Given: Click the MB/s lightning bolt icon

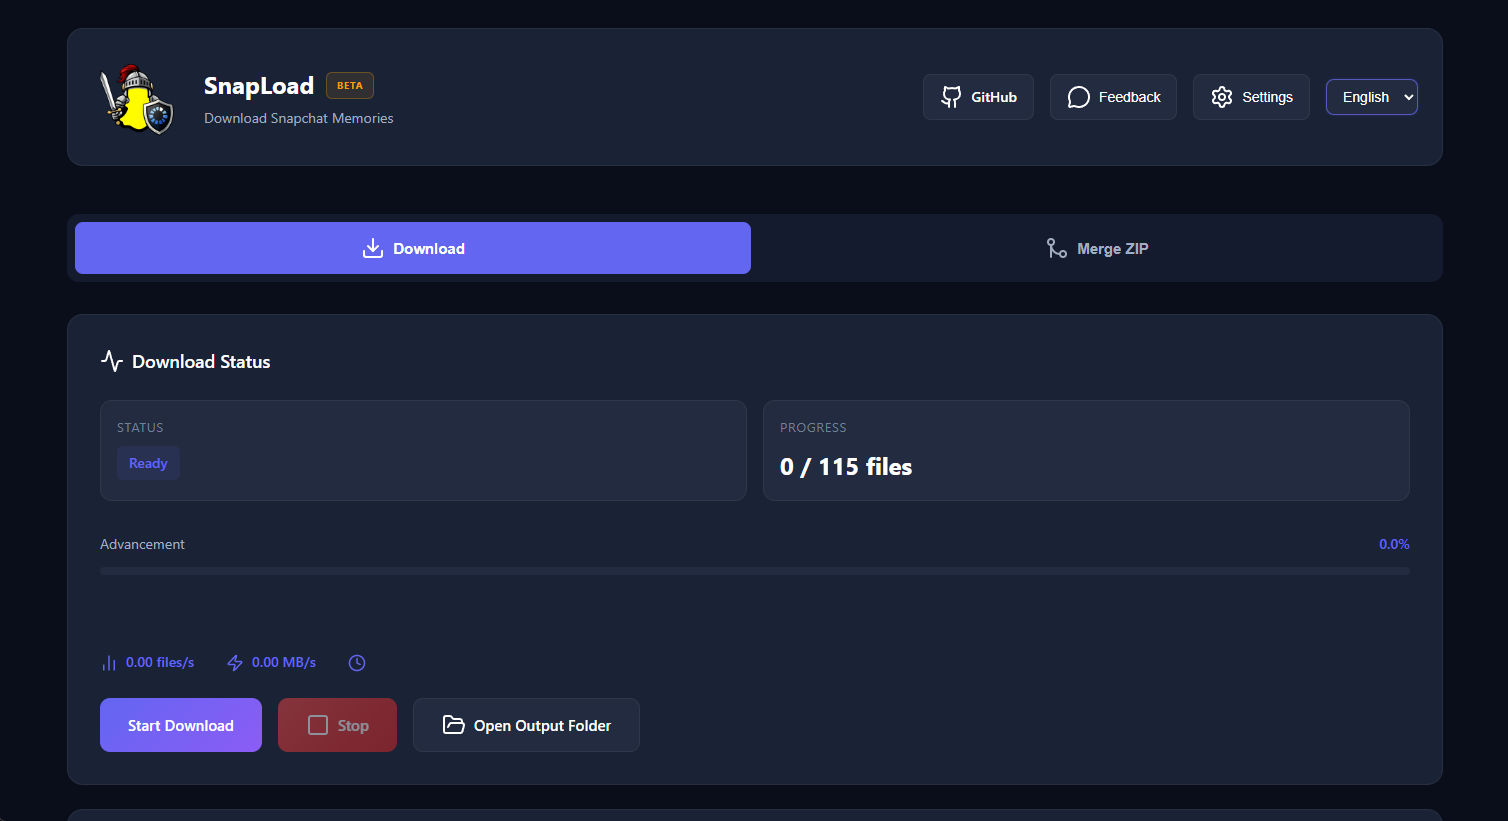Looking at the screenshot, I should click(235, 663).
